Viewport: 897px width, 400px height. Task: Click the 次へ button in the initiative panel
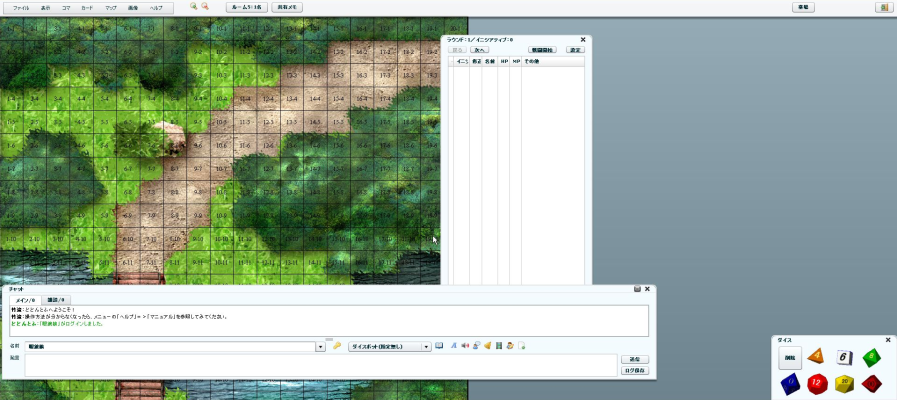[x=479, y=50]
